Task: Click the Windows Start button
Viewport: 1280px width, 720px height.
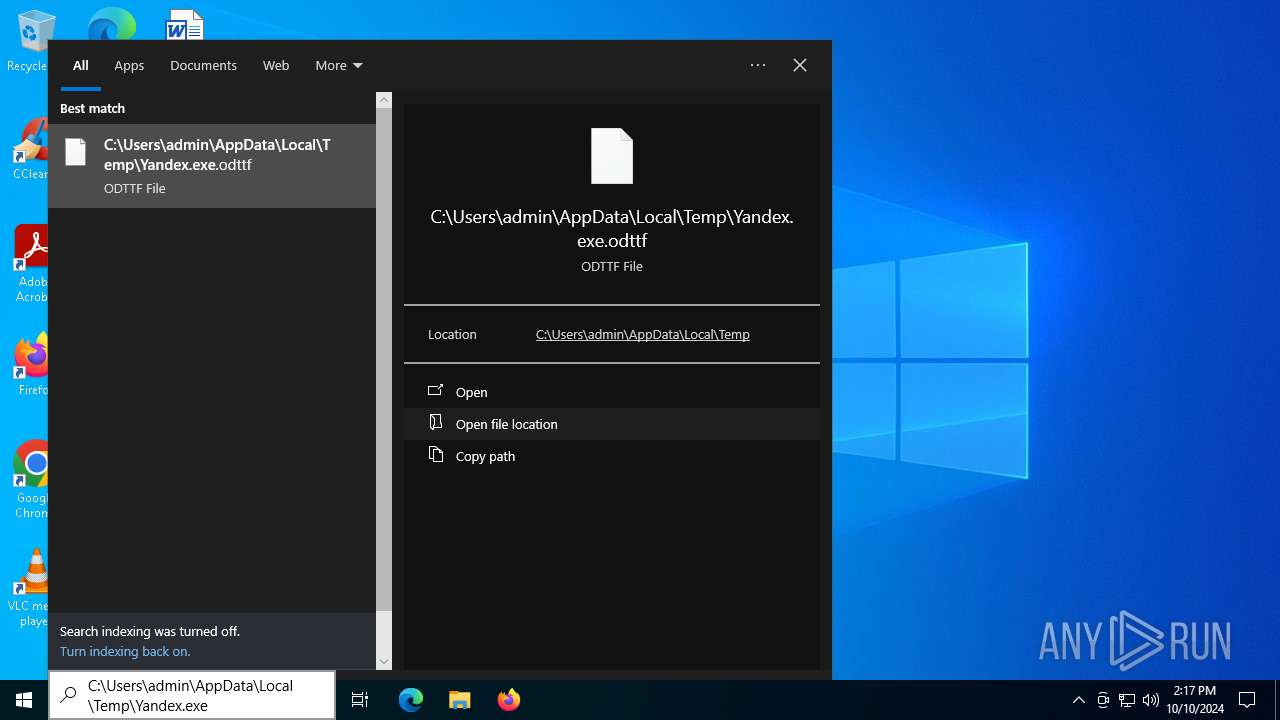Action: click(x=24, y=700)
